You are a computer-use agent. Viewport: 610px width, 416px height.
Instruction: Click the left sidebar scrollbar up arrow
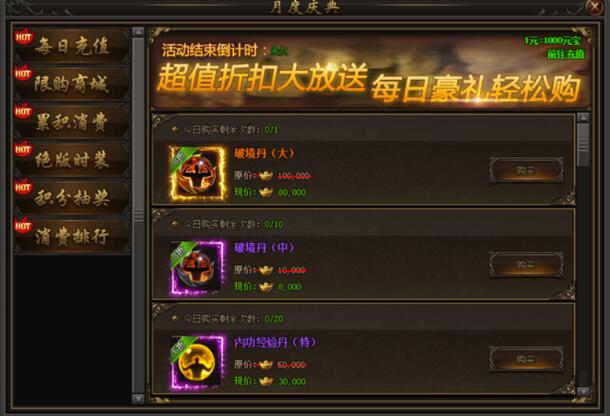pos(138,32)
